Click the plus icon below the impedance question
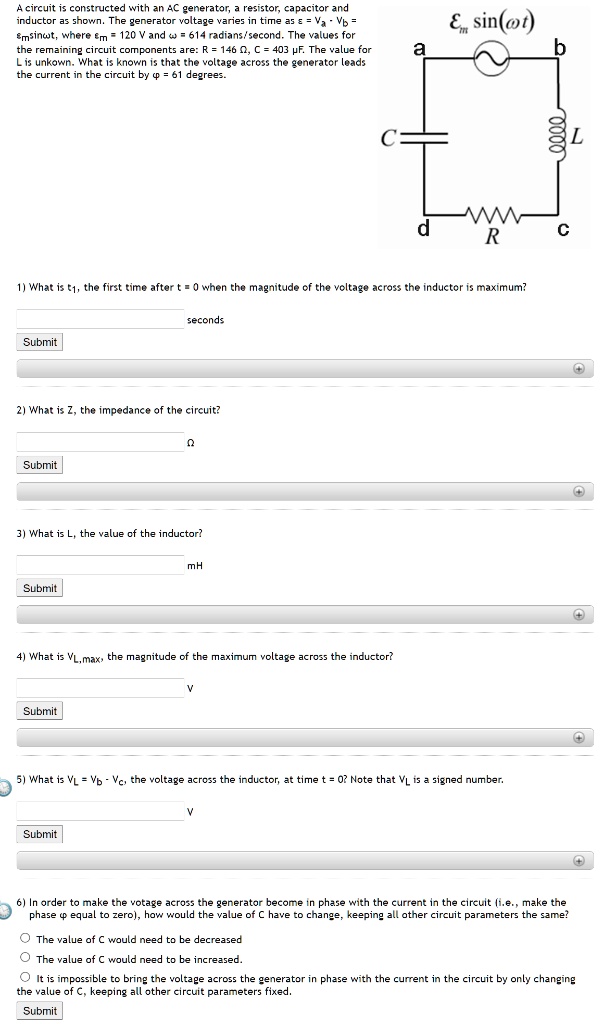Viewport: 604px width, 1024px height. point(578,492)
